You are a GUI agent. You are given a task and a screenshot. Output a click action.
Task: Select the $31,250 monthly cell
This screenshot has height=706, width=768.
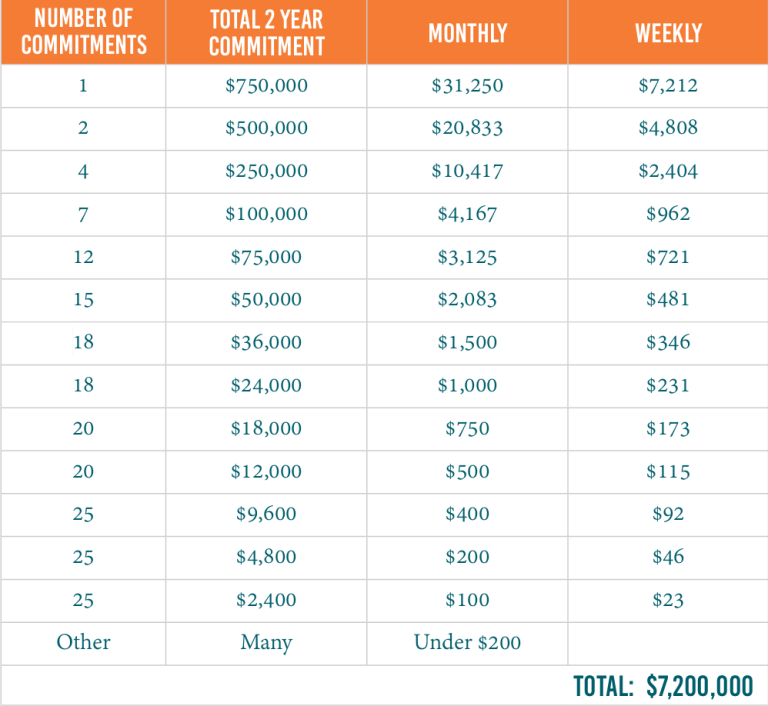click(x=467, y=86)
